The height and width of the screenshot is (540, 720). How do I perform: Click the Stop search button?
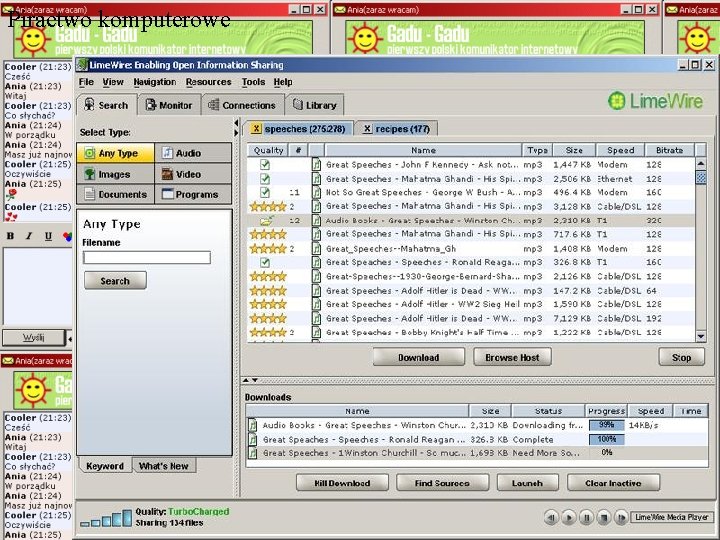[681, 357]
